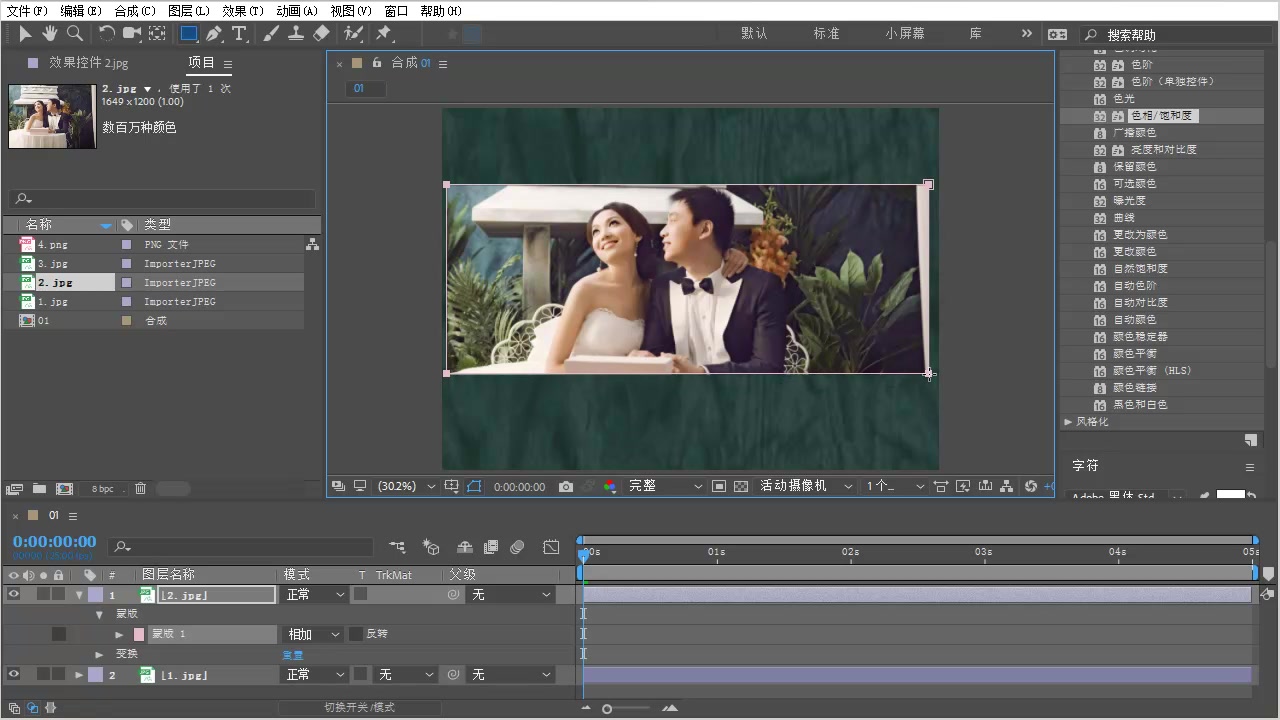Select the Pen tool
The height and width of the screenshot is (720, 1280).
pyautogui.click(x=214, y=34)
